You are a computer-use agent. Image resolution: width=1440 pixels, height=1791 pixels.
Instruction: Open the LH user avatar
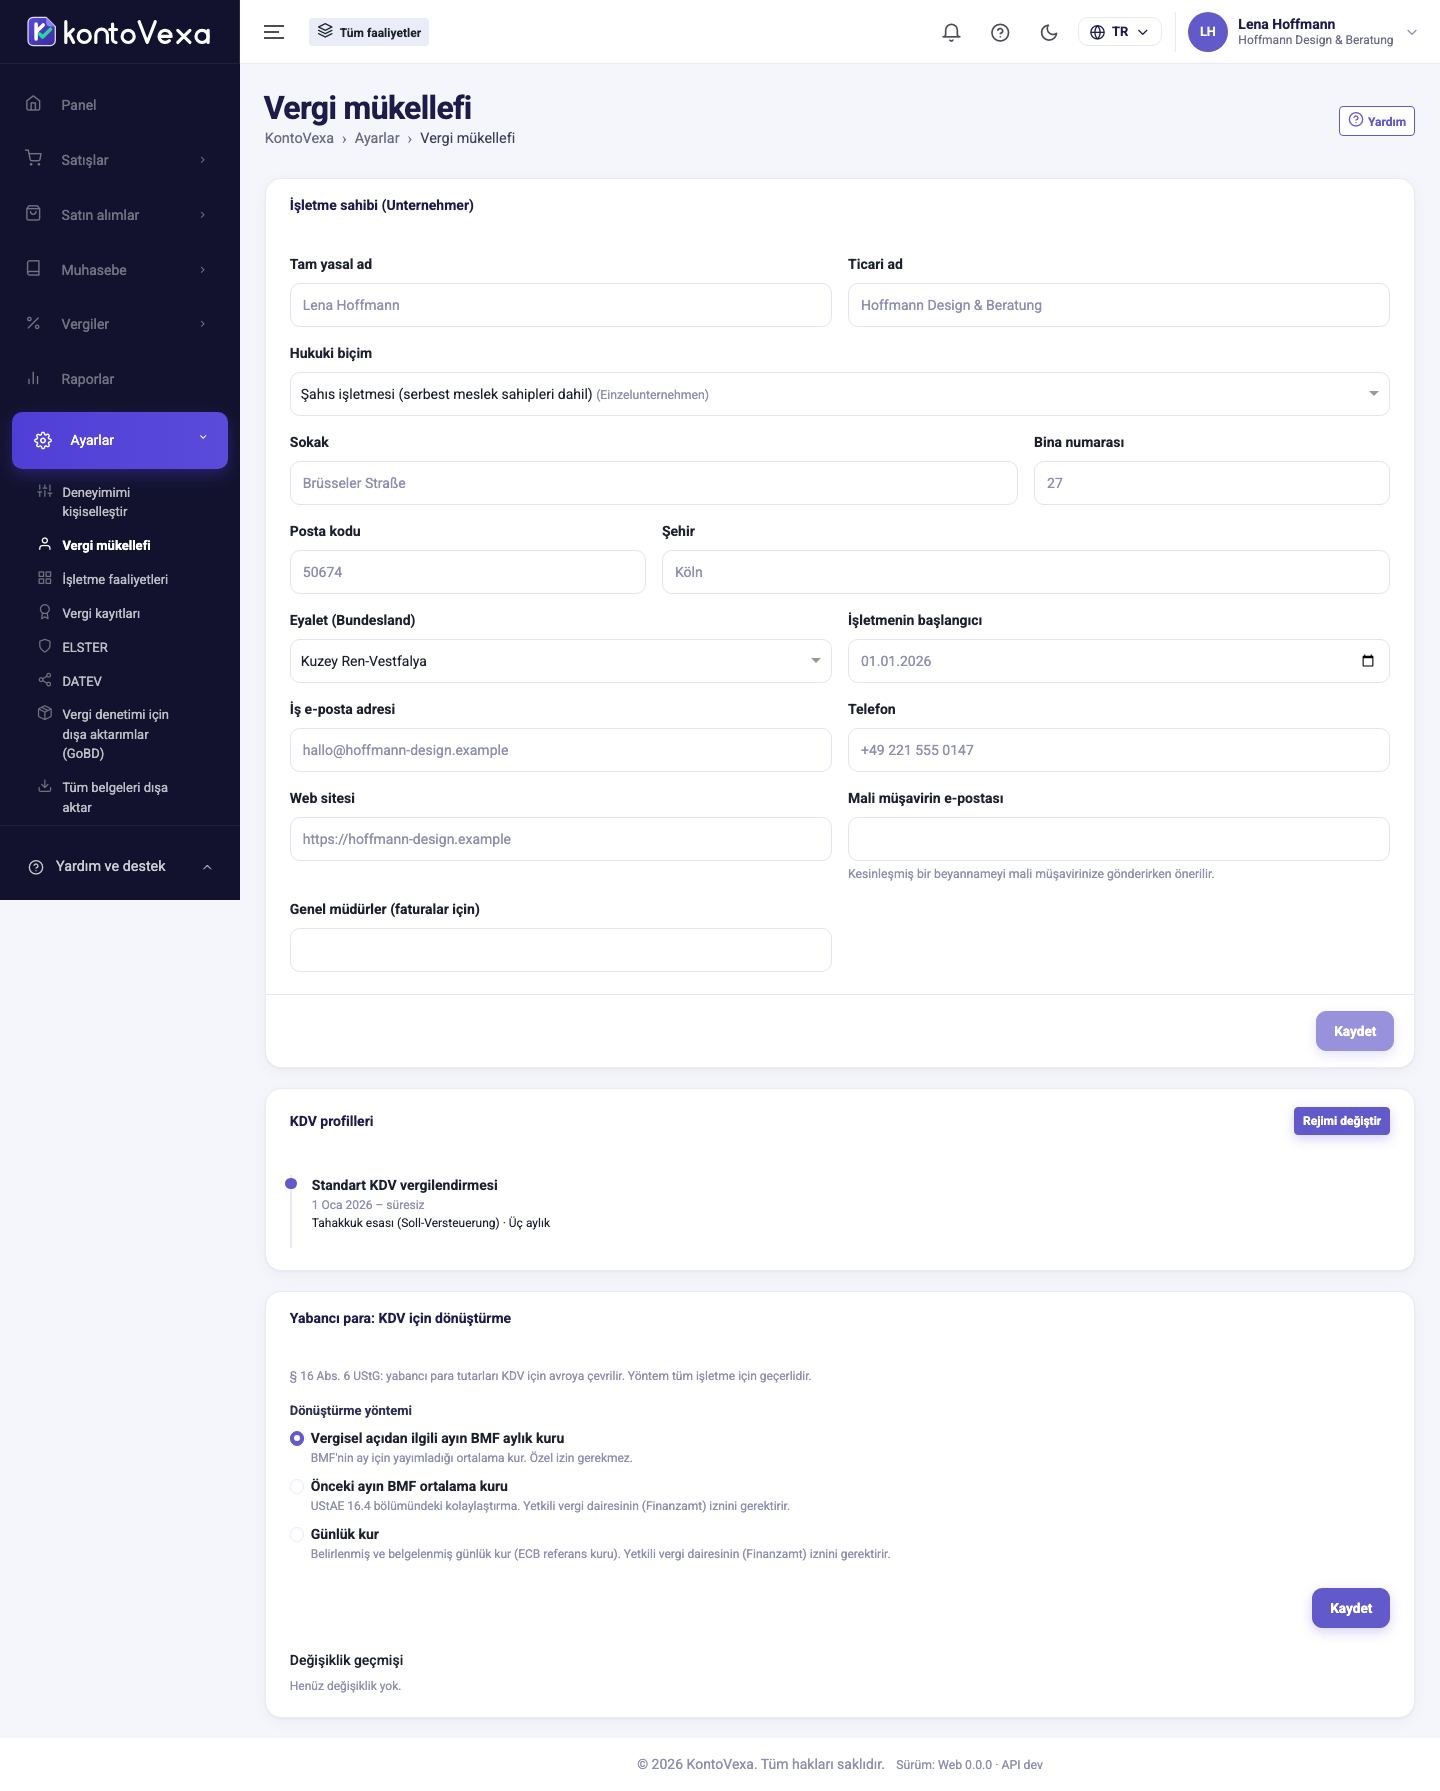coord(1207,32)
